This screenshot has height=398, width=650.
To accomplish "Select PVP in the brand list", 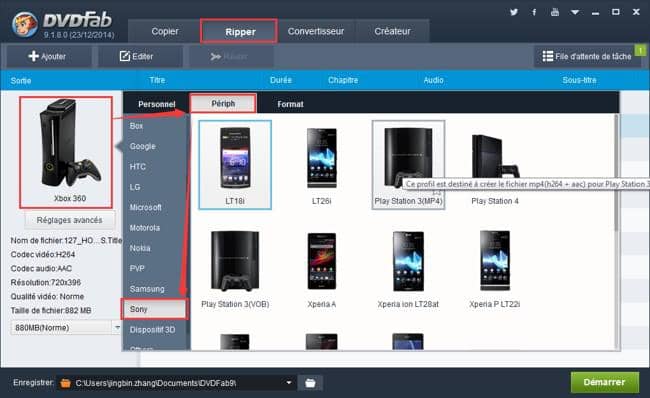I will [137, 268].
